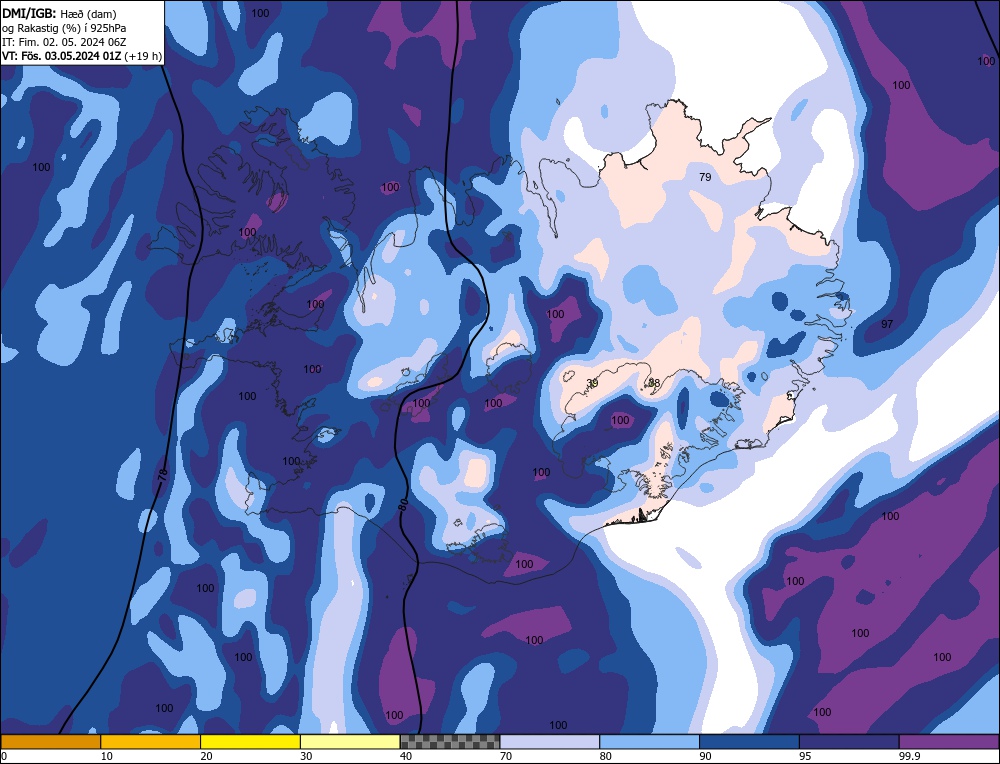Click the light blue 80–90 legend swatch
The width and height of the screenshot is (1000, 764).
(649, 742)
